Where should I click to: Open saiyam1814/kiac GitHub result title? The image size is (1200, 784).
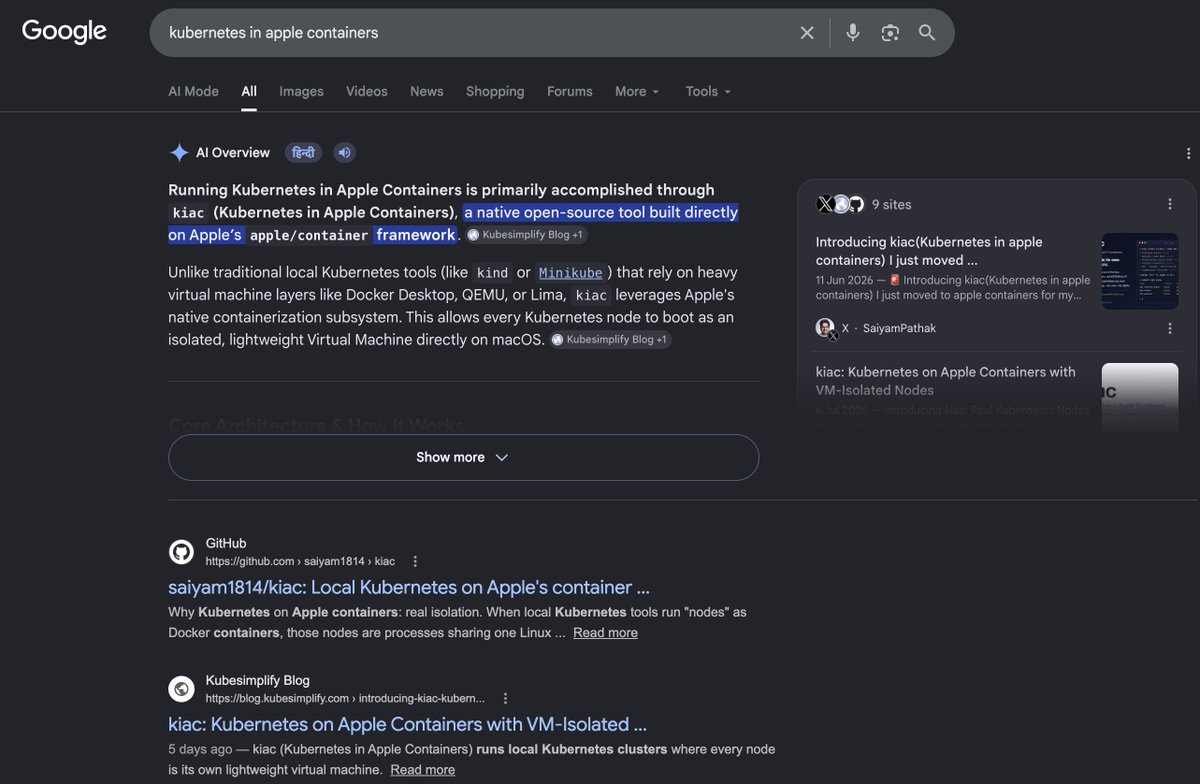point(409,587)
